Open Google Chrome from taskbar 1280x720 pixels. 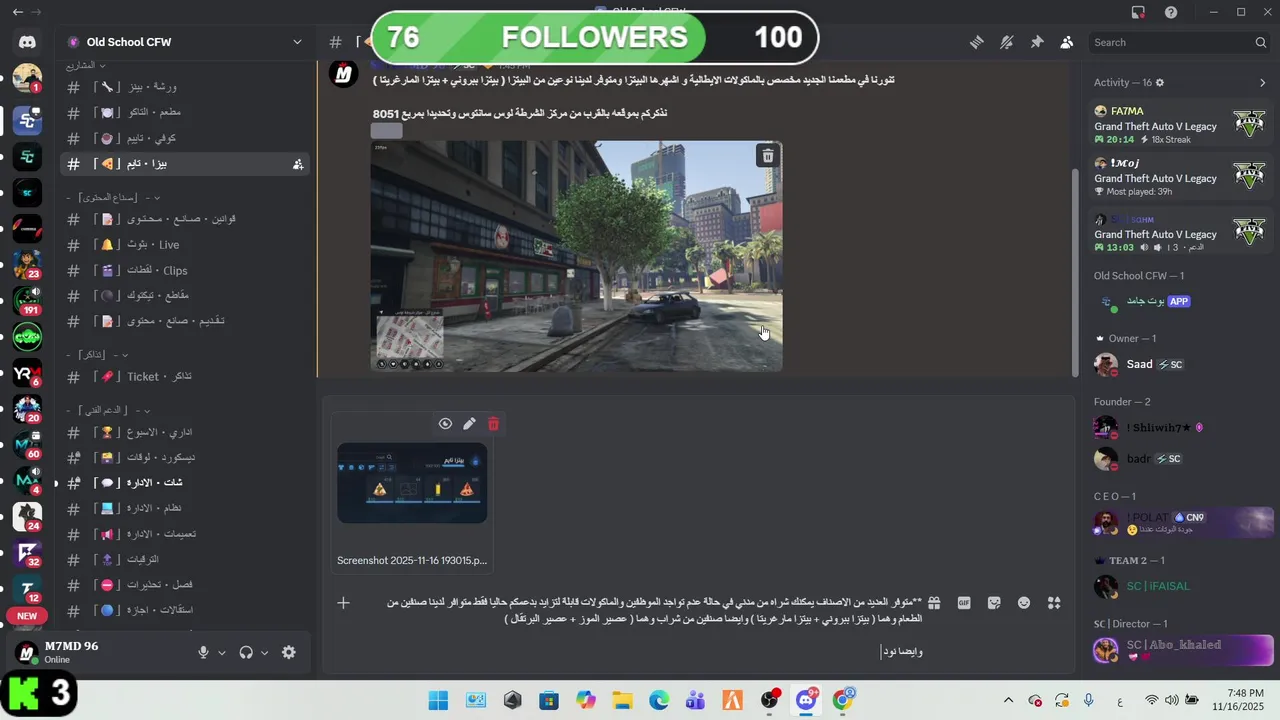click(x=843, y=700)
